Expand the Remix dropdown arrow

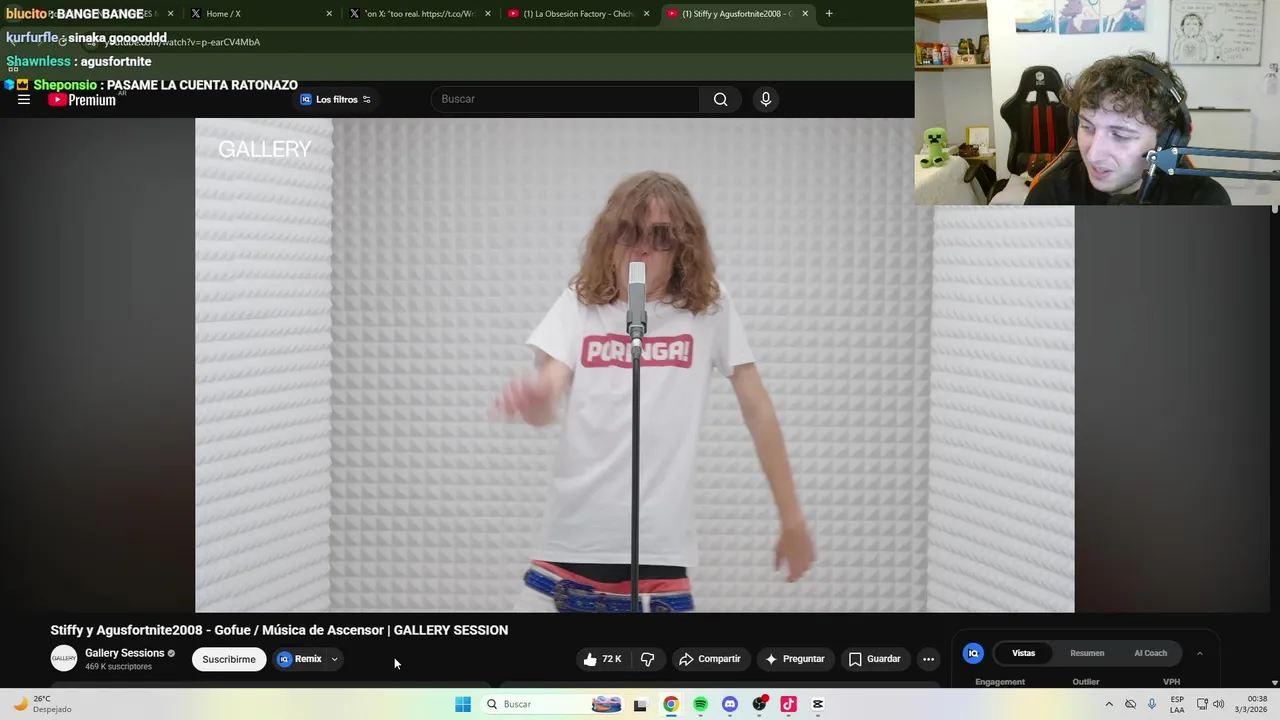335,659
